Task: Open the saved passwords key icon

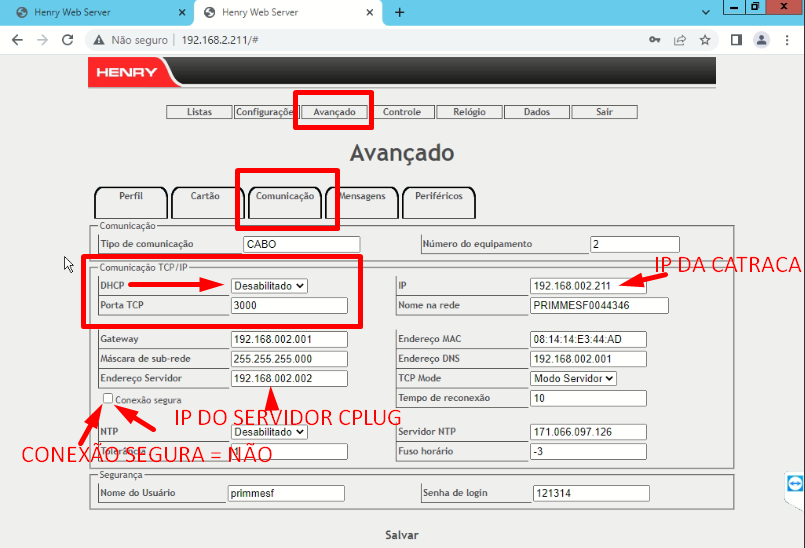Action: [x=654, y=40]
